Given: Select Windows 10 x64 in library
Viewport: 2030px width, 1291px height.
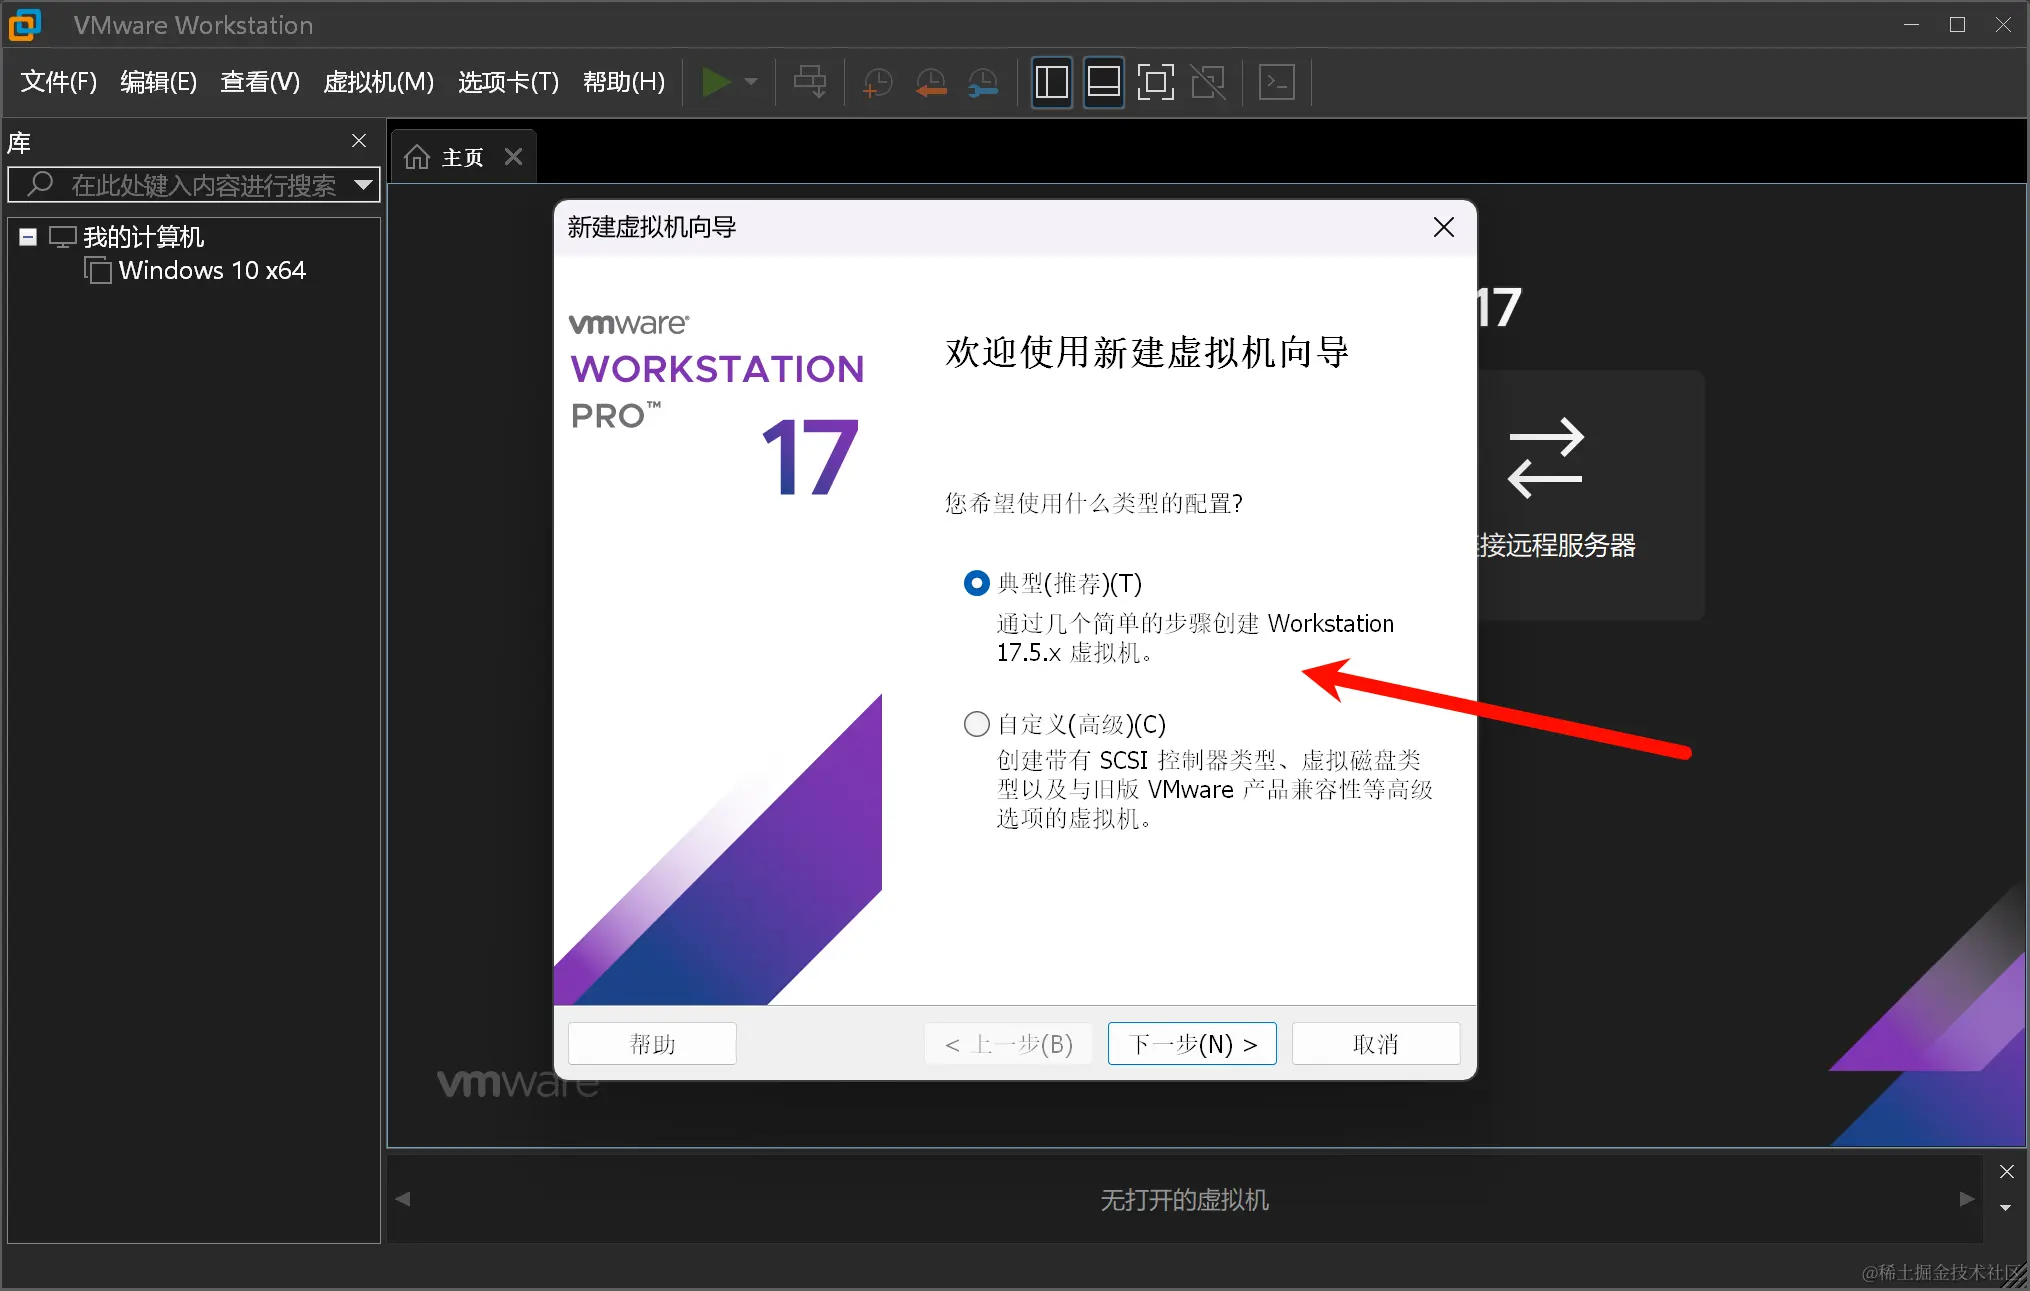Looking at the screenshot, I should coord(211,271).
